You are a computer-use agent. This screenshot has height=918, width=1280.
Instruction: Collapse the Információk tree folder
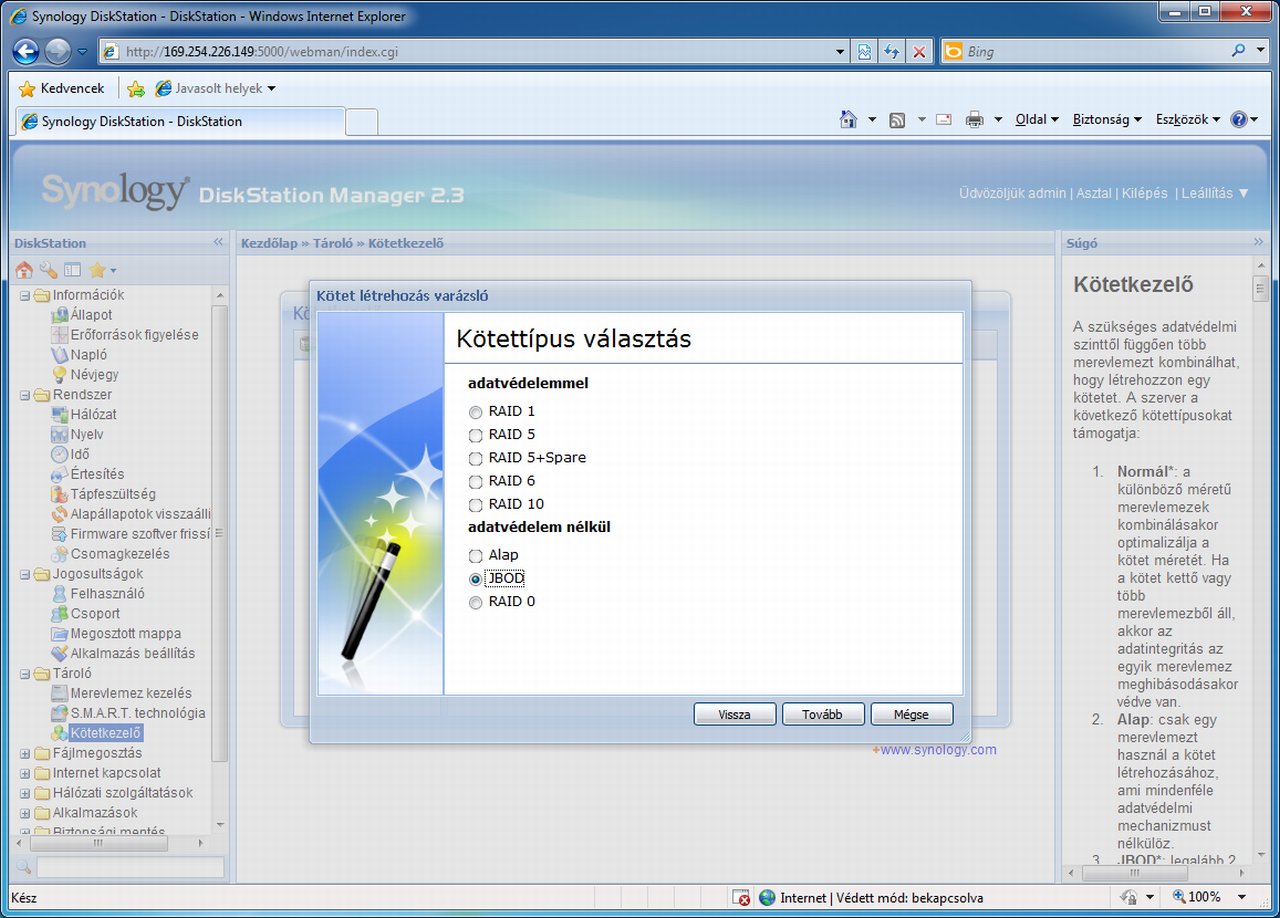pyautogui.click(x=25, y=295)
